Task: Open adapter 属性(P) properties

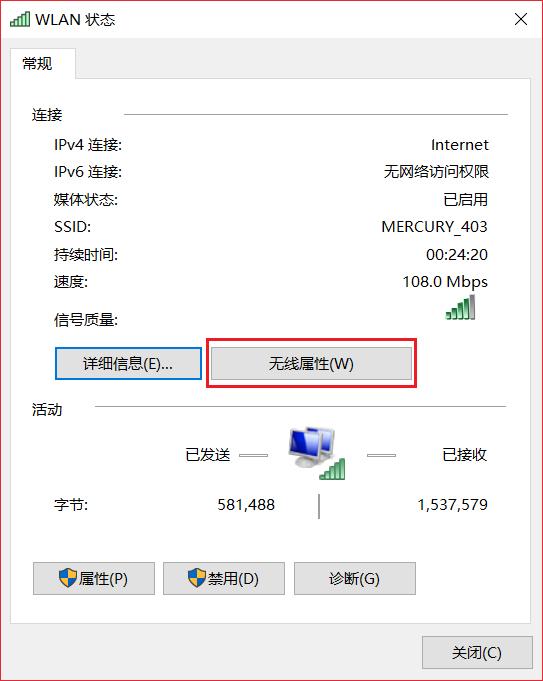Action: pos(94,579)
